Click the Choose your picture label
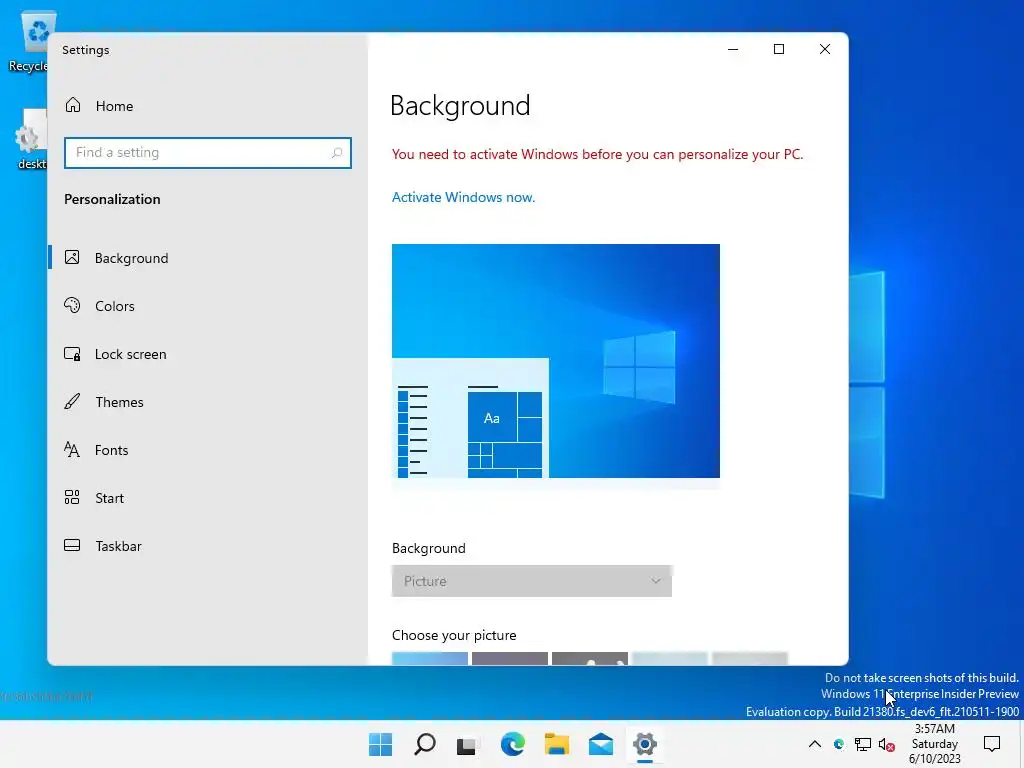Image resolution: width=1024 pixels, height=768 pixels. point(454,635)
